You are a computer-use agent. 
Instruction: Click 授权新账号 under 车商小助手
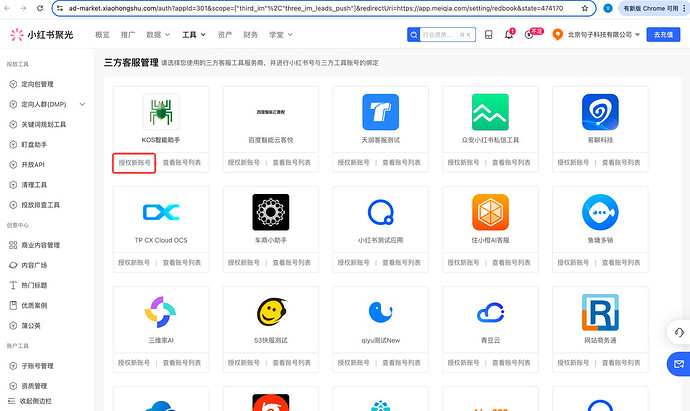(x=243, y=263)
